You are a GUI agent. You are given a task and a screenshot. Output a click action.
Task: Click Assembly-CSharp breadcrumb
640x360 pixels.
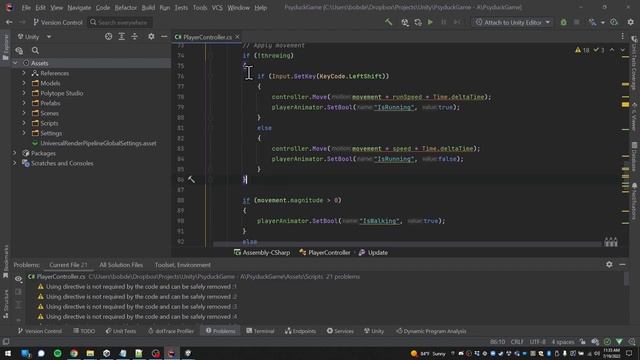tap(262, 253)
